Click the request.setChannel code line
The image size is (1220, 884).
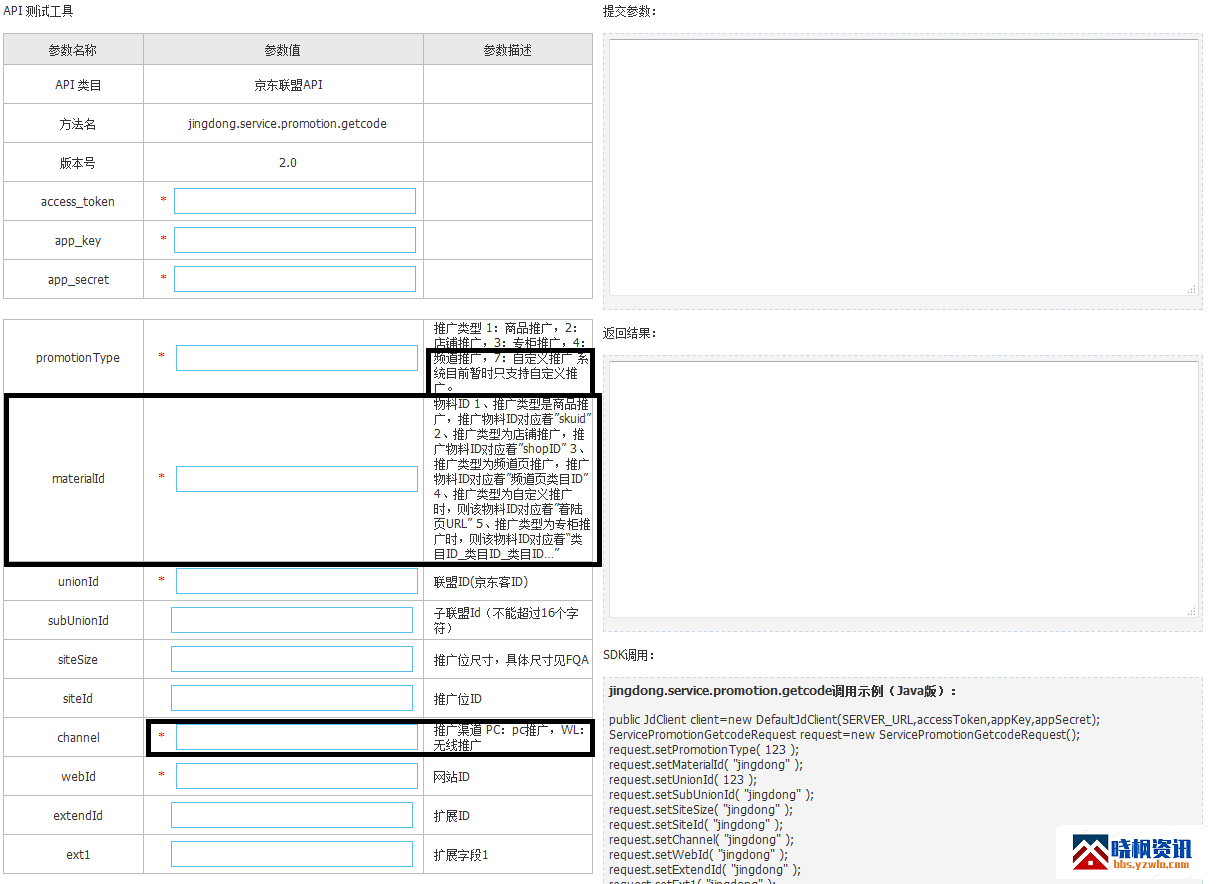[701, 840]
